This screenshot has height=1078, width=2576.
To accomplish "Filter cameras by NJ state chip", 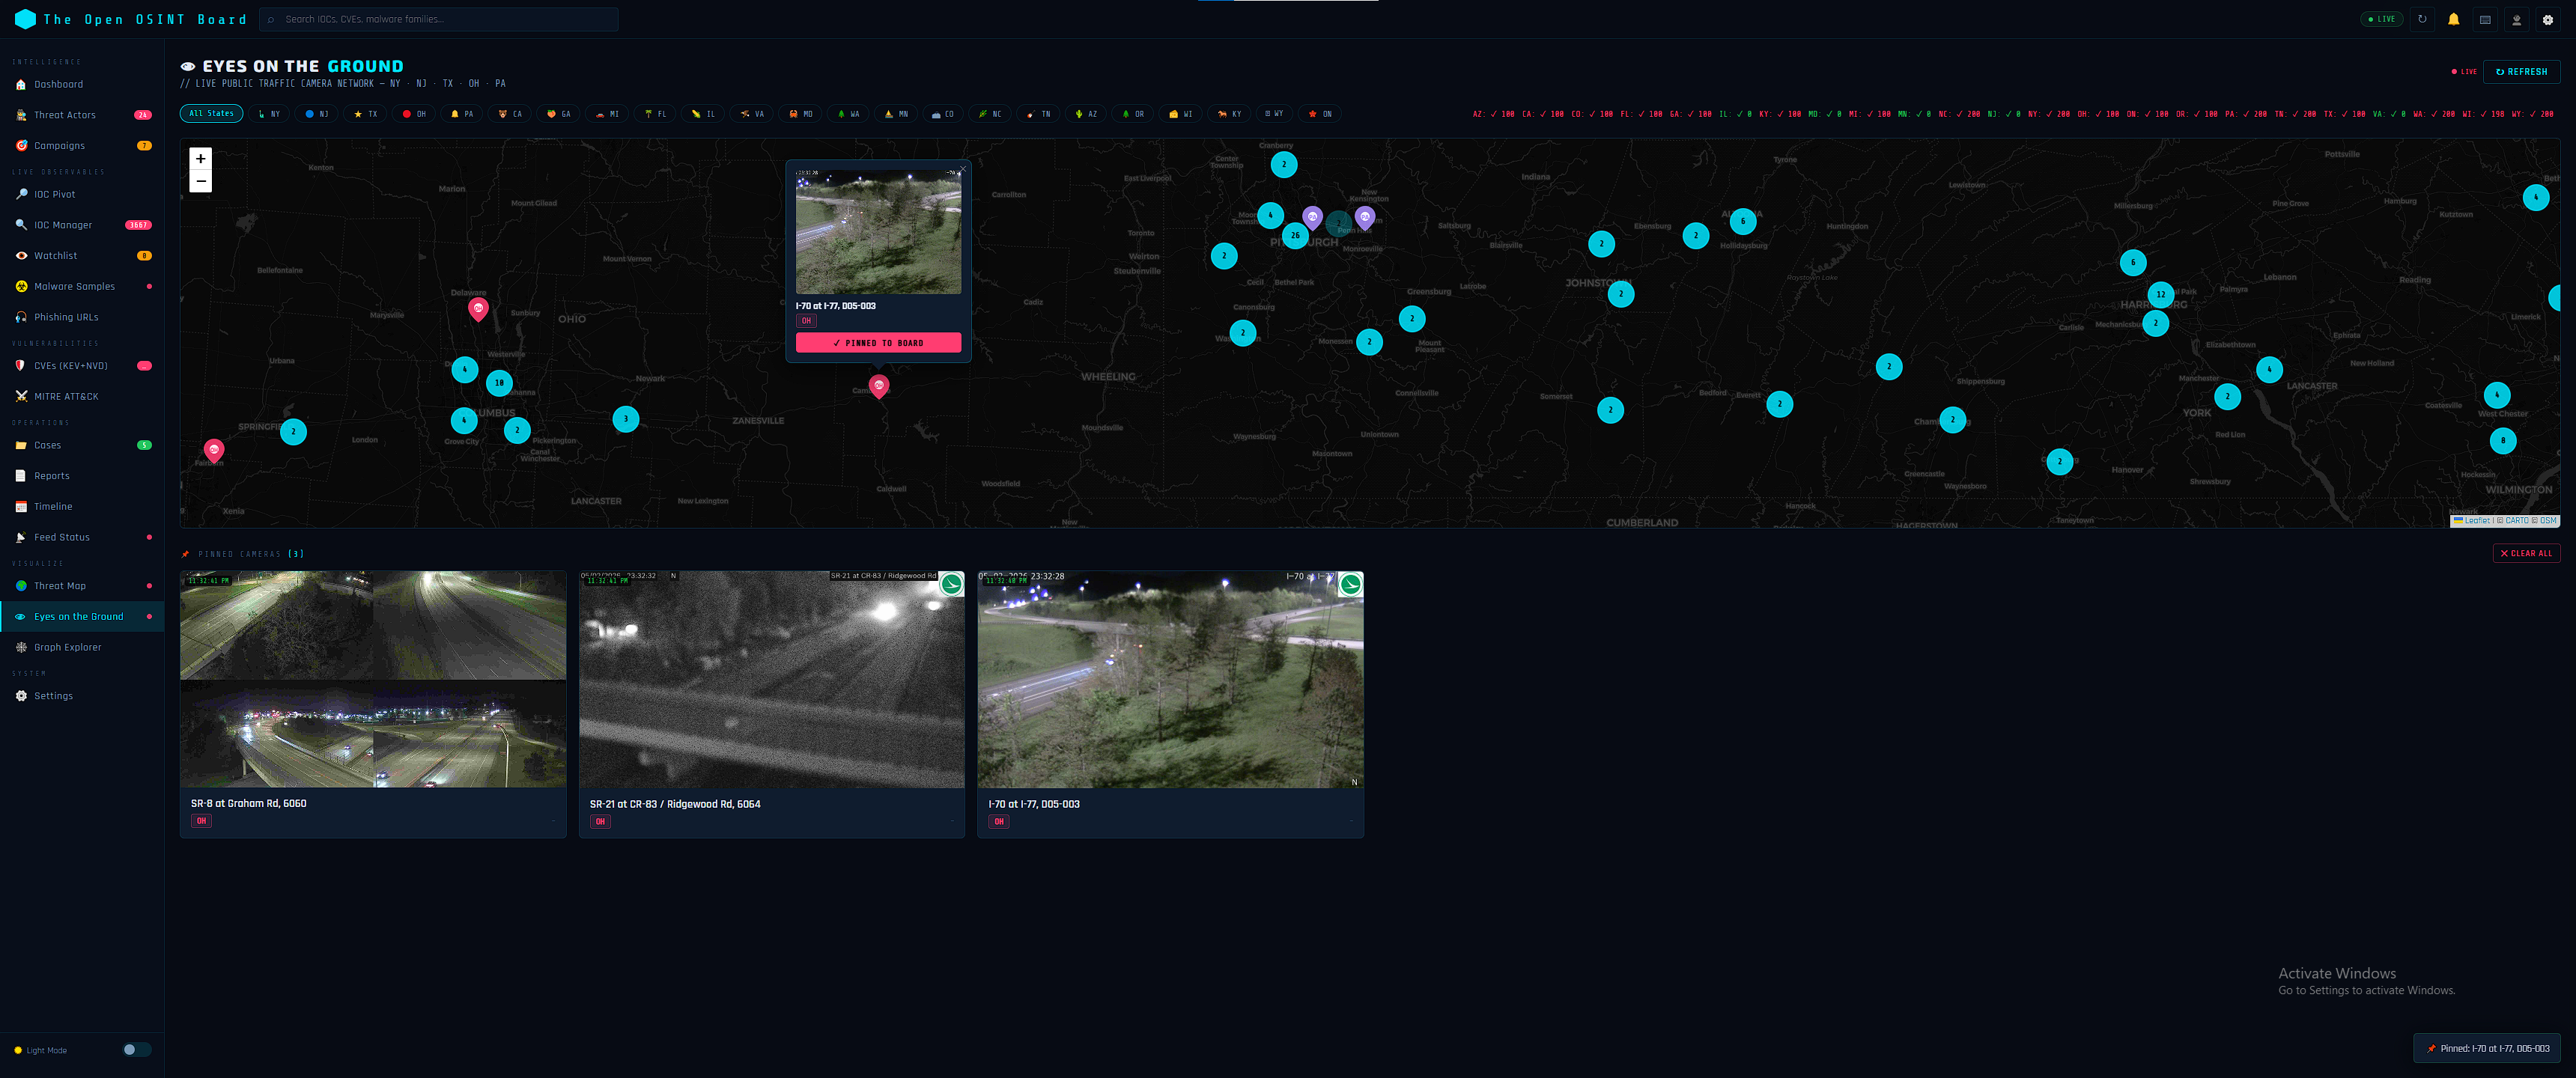I will (317, 114).
